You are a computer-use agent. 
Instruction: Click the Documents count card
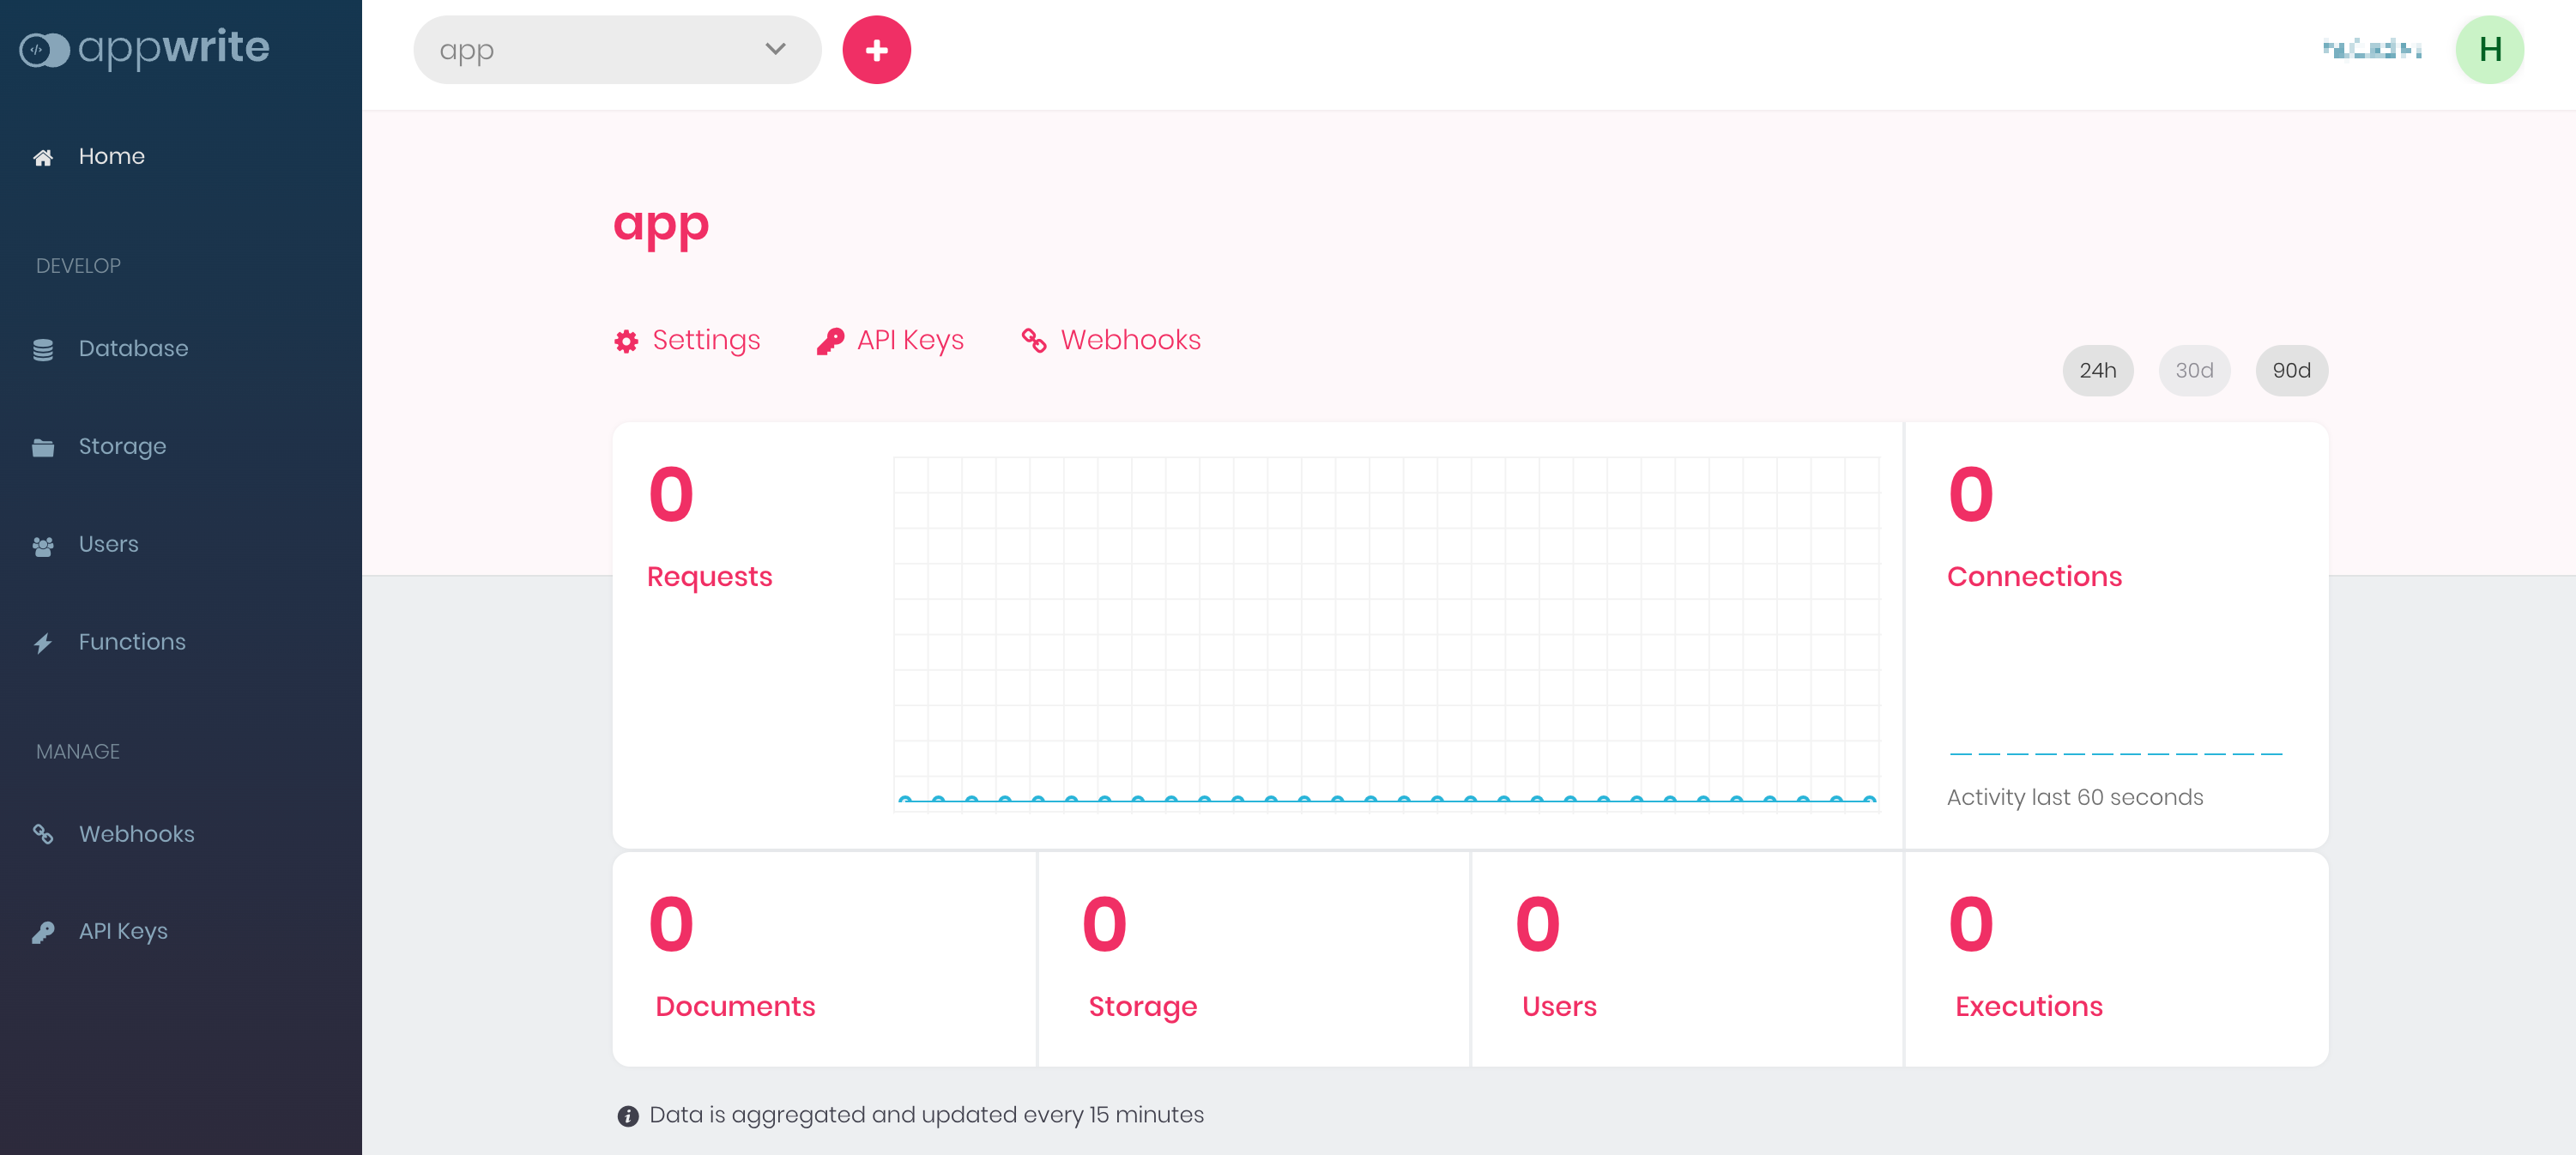pyautogui.click(x=824, y=959)
